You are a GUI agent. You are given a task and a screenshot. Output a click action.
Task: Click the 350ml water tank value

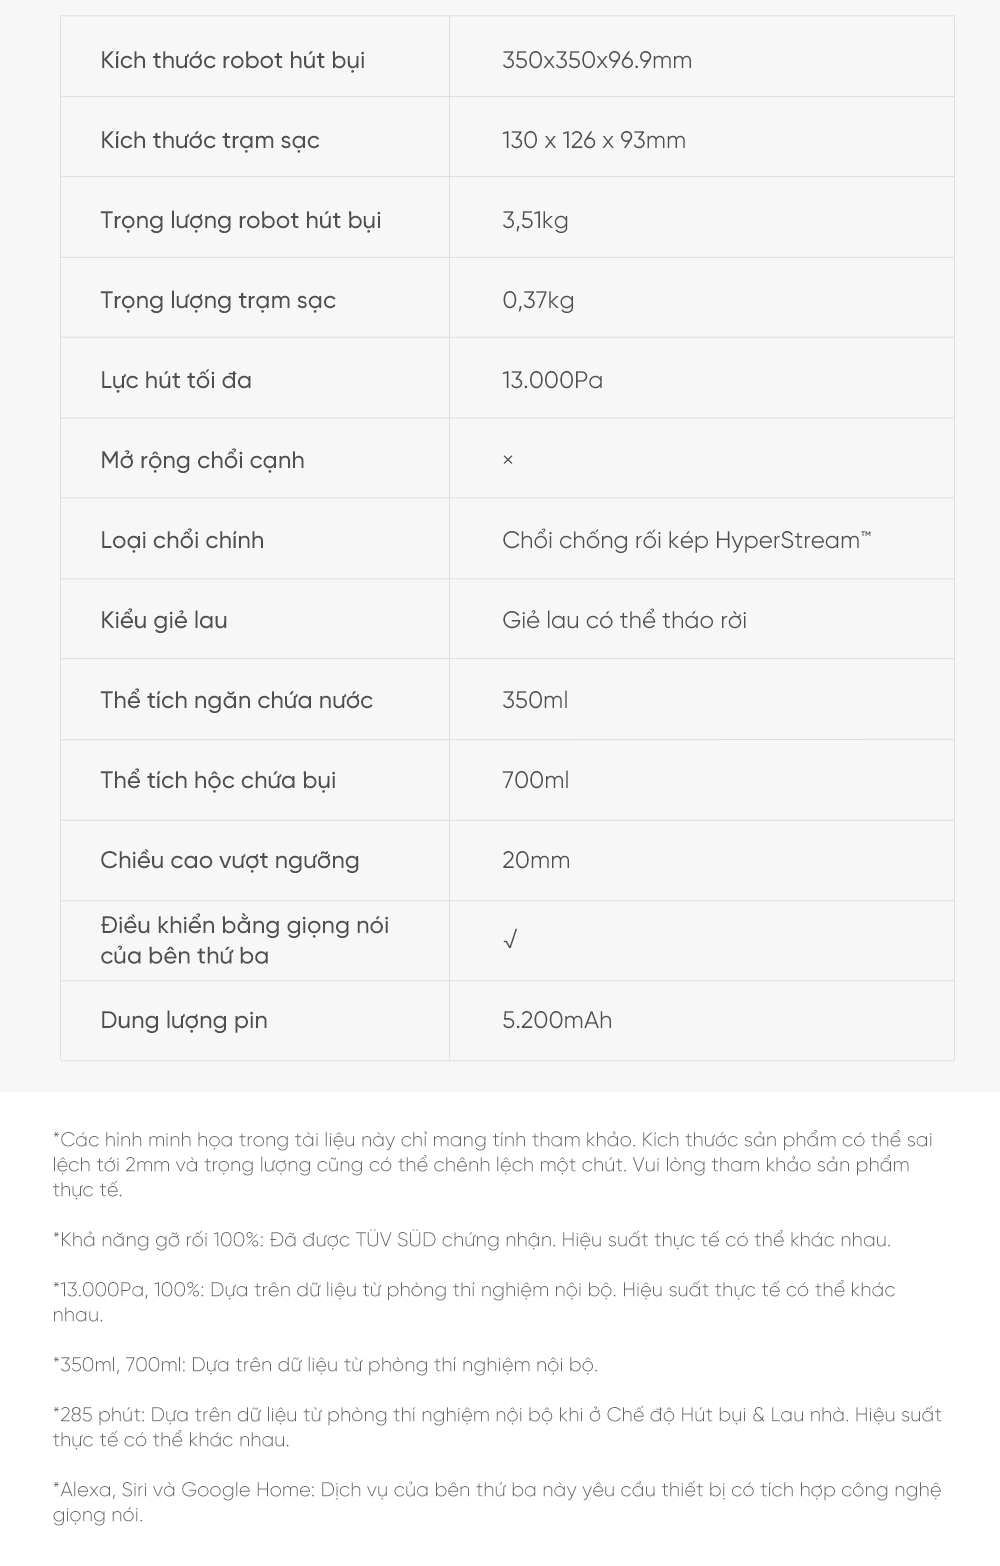pos(535,700)
